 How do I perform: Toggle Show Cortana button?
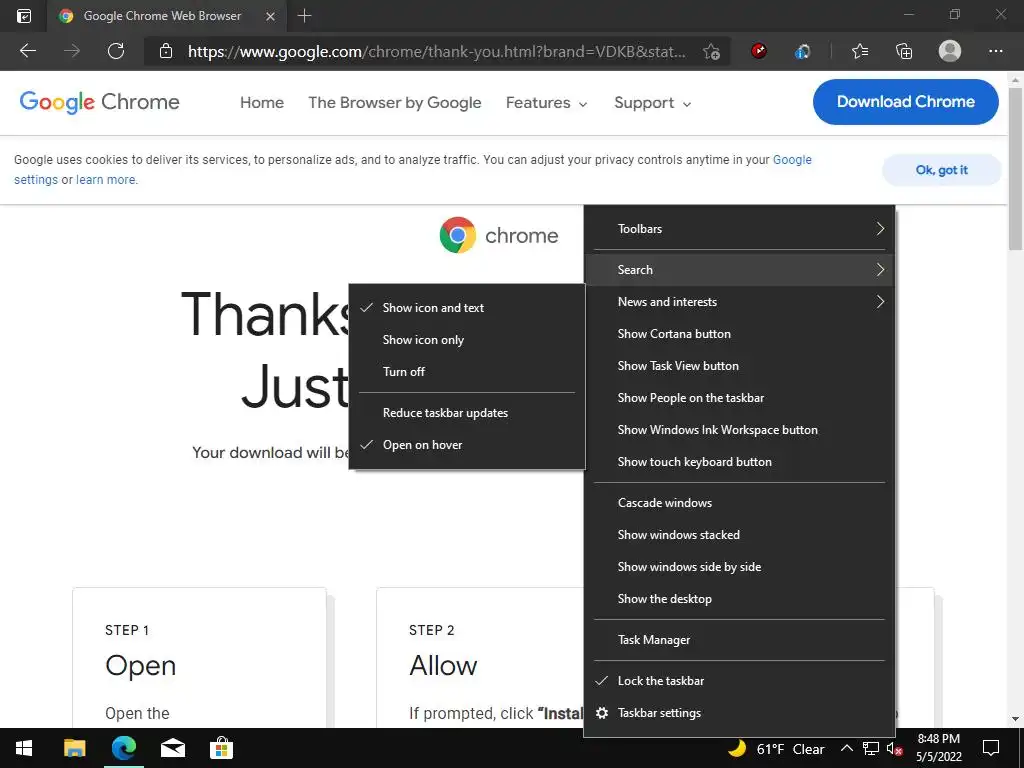click(x=739, y=334)
